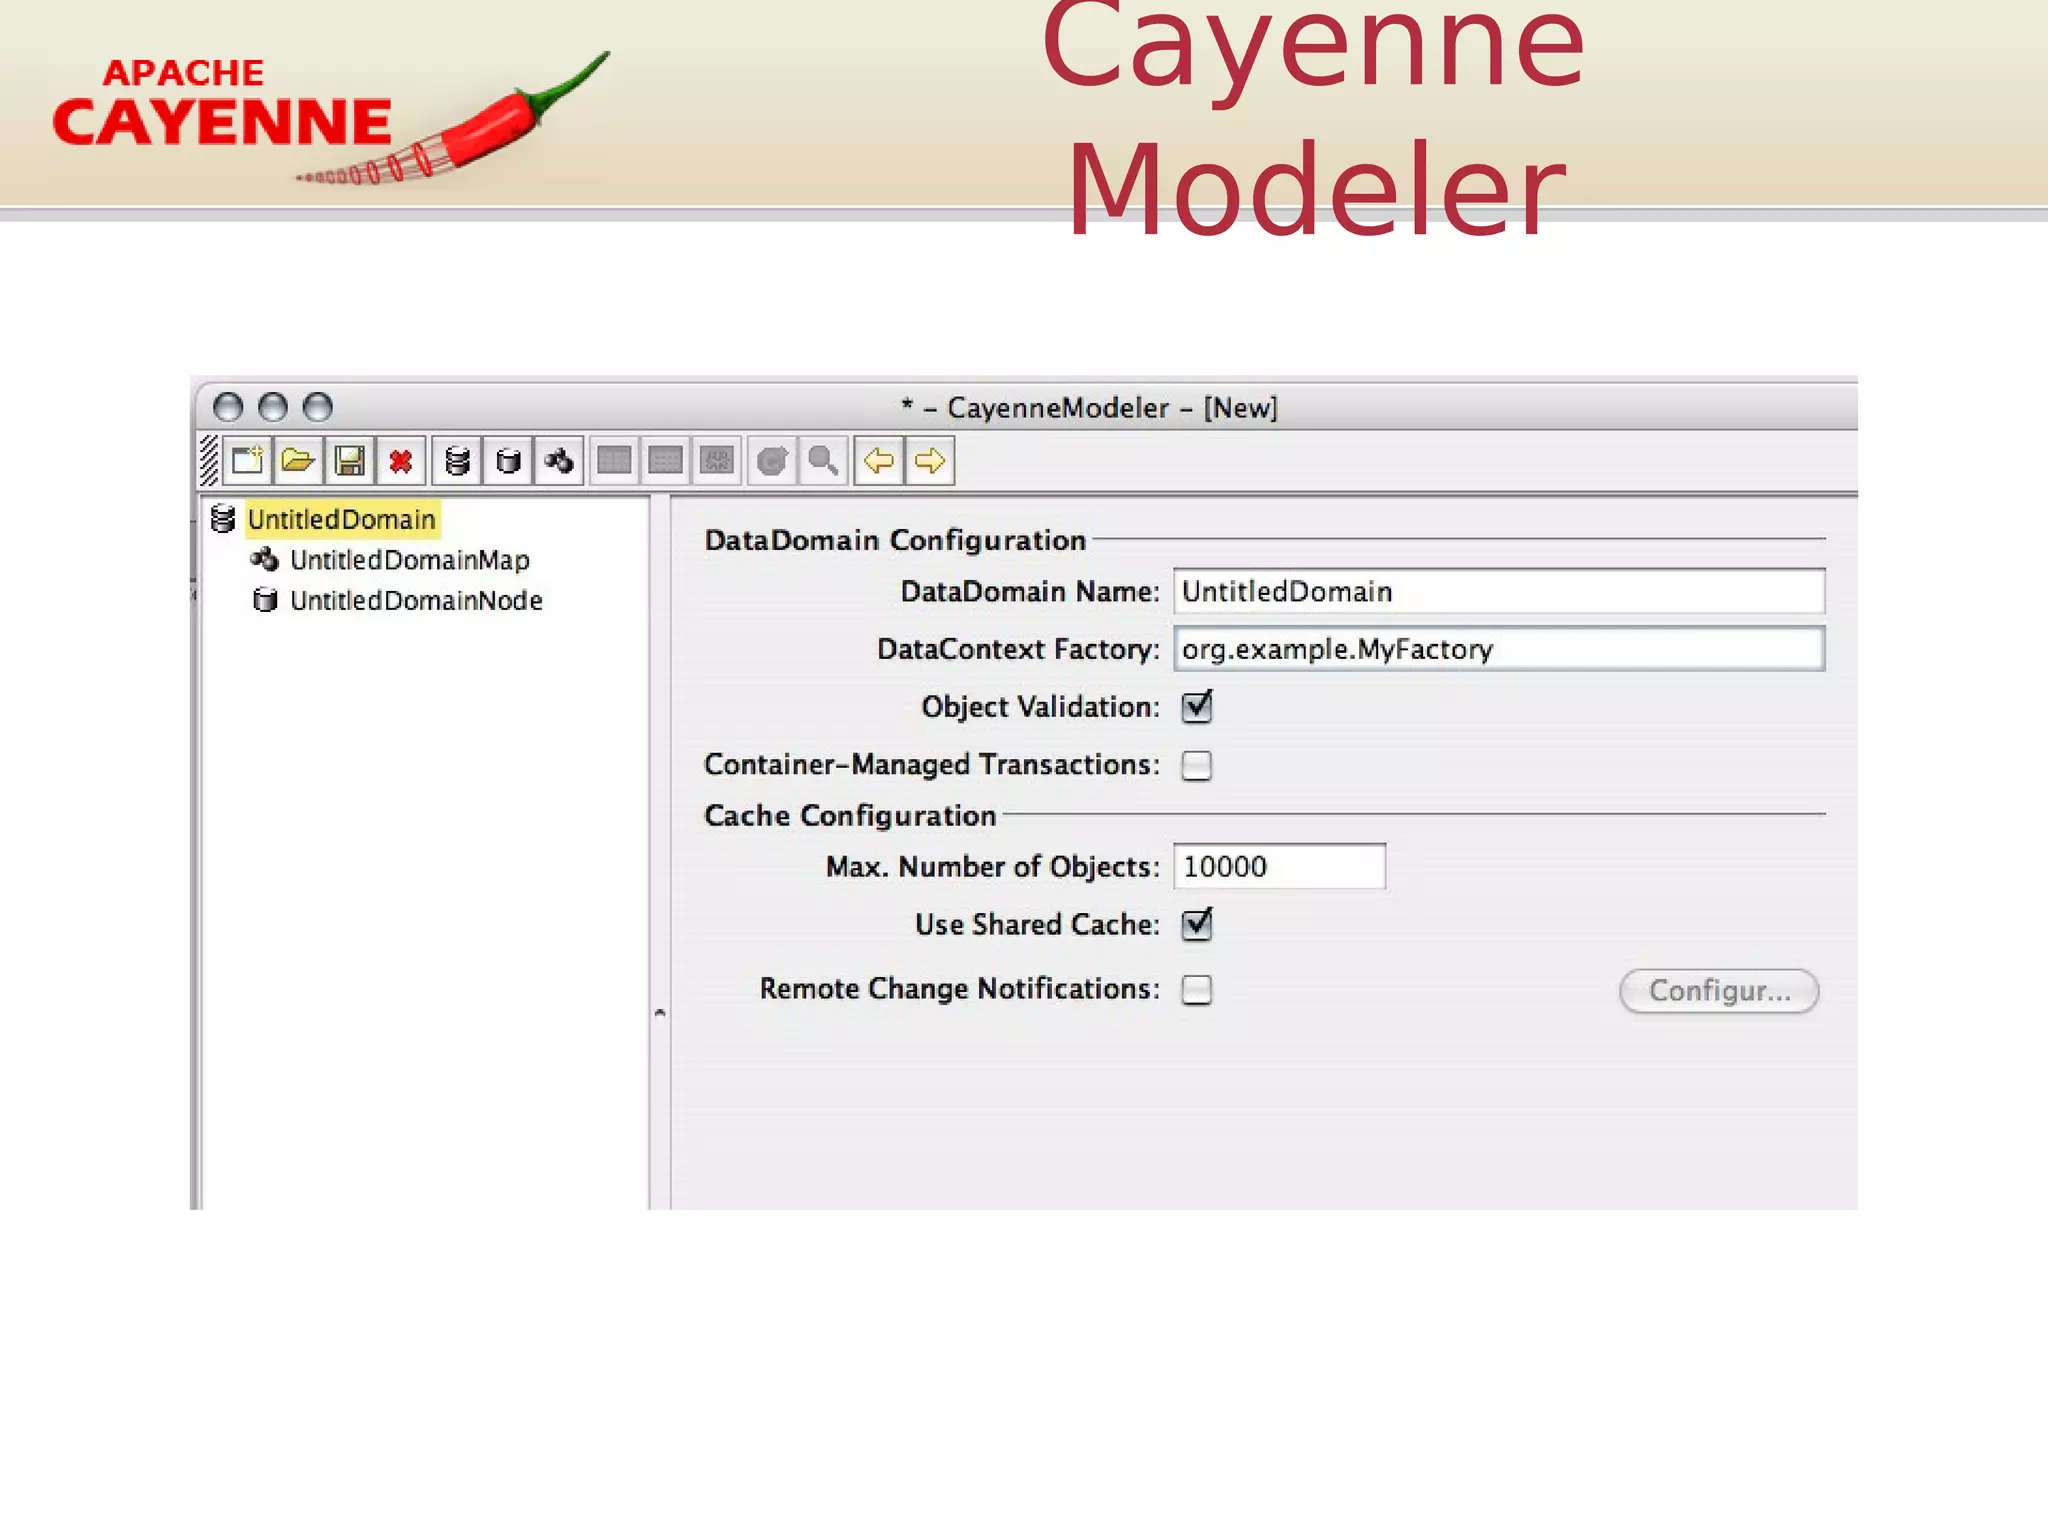Zoom the CayenneModeler window
The height and width of the screenshot is (1536, 2048).
click(x=318, y=407)
